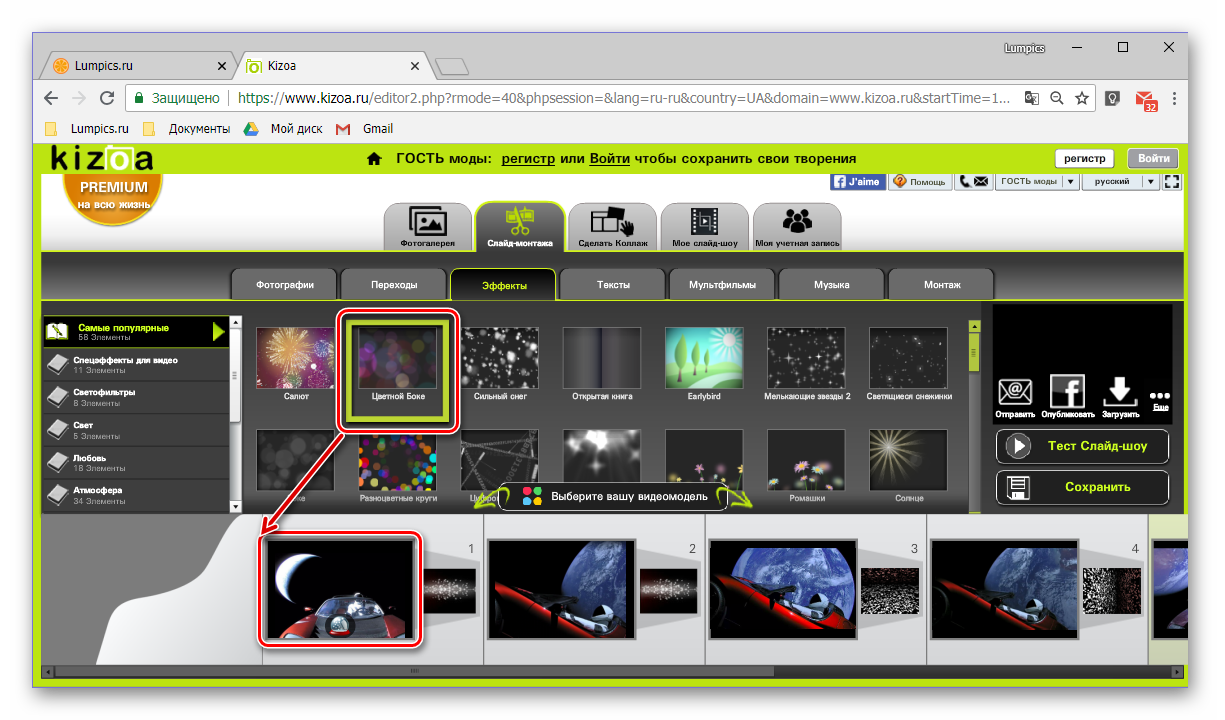Reload the page in the browser
The image size is (1225, 720).
[107, 98]
